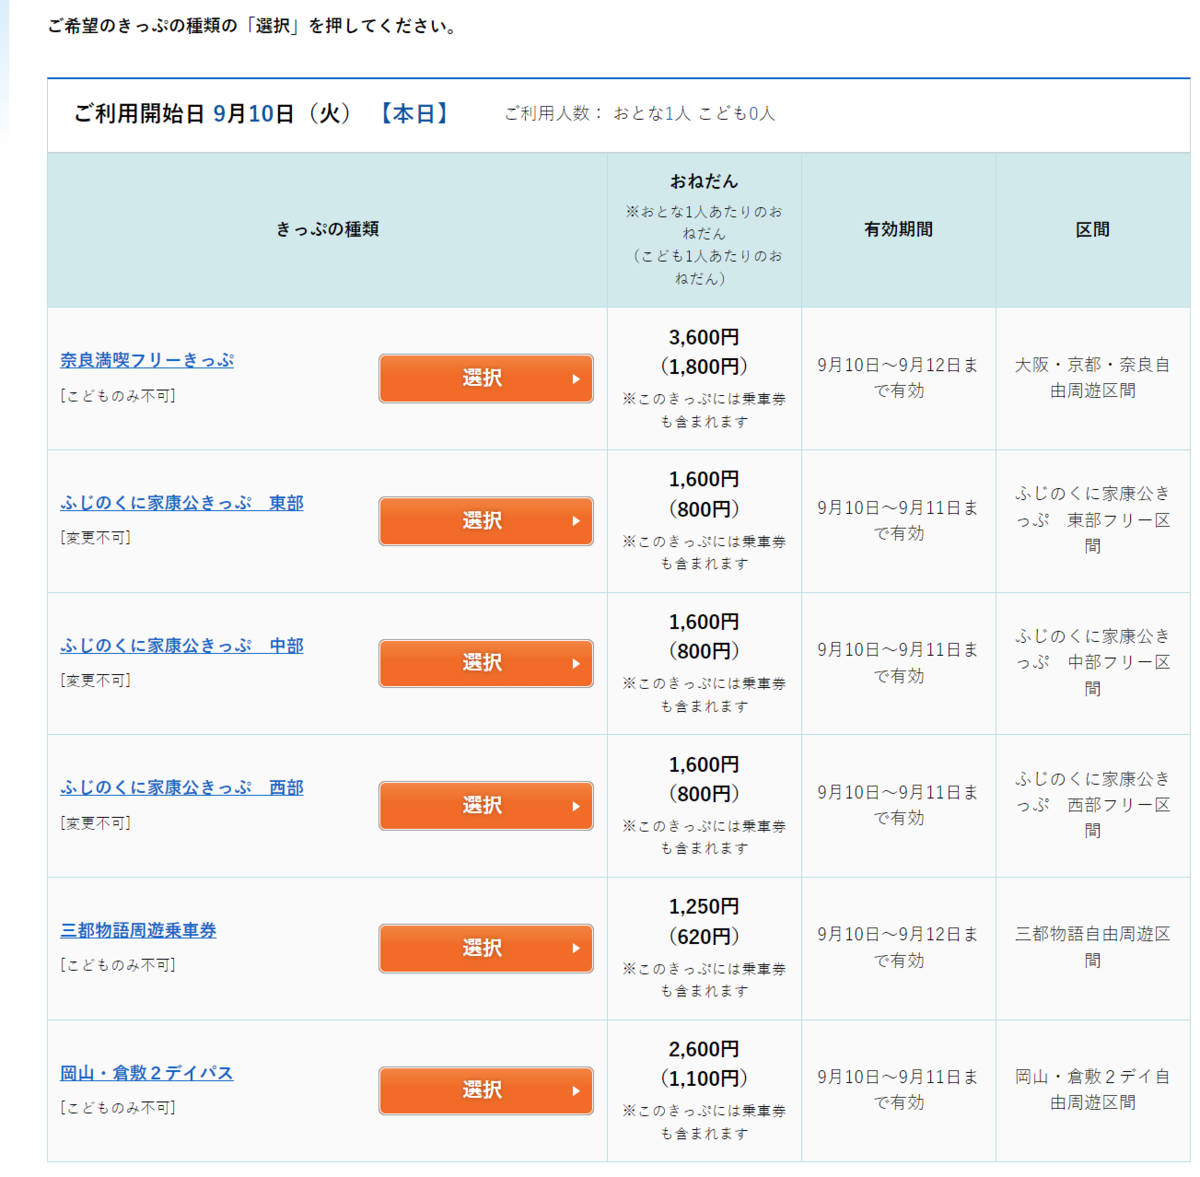The image size is (1200, 1177).
Task: Click validity period for 家康公きっぷ 西部
Action: [x=898, y=805]
